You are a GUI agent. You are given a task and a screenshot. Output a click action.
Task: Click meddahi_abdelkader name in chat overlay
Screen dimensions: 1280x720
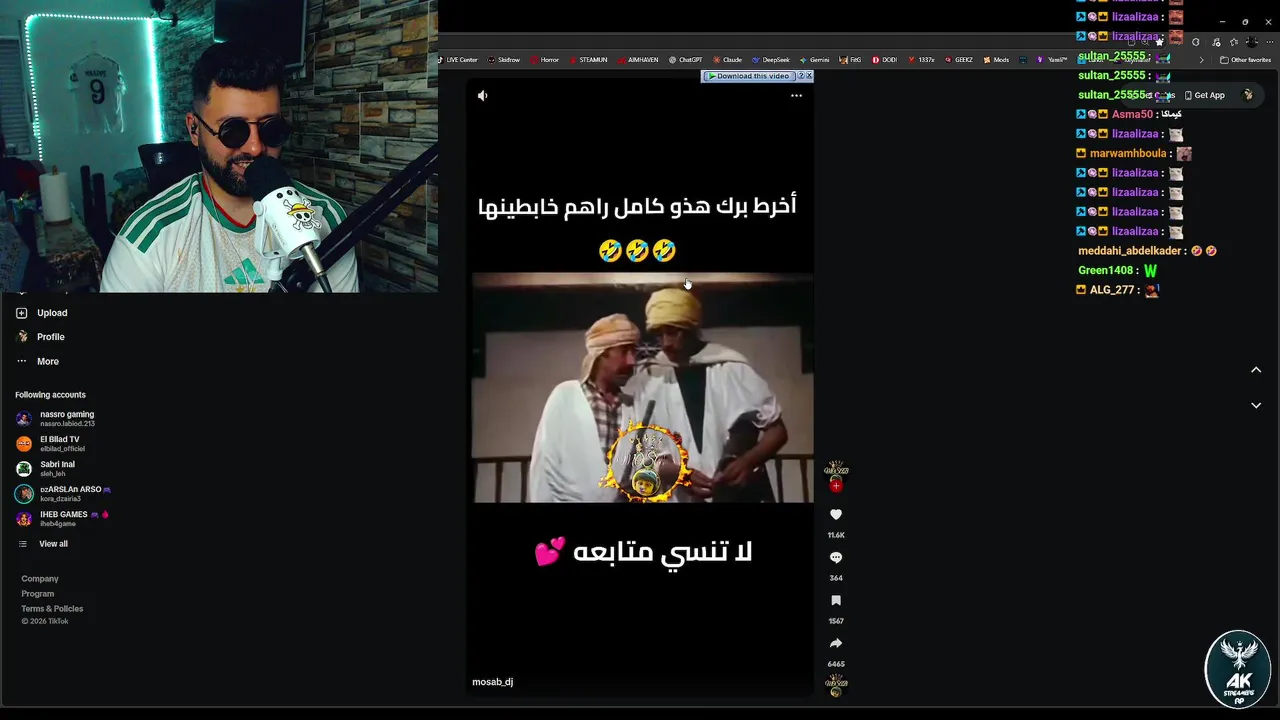pos(1131,251)
